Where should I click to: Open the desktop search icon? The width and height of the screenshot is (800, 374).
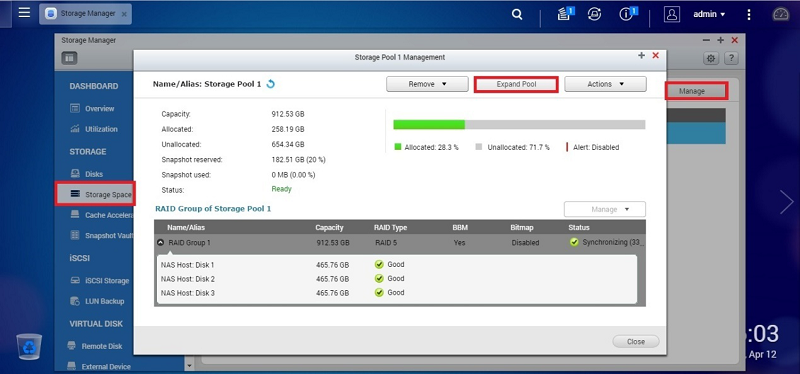click(517, 14)
